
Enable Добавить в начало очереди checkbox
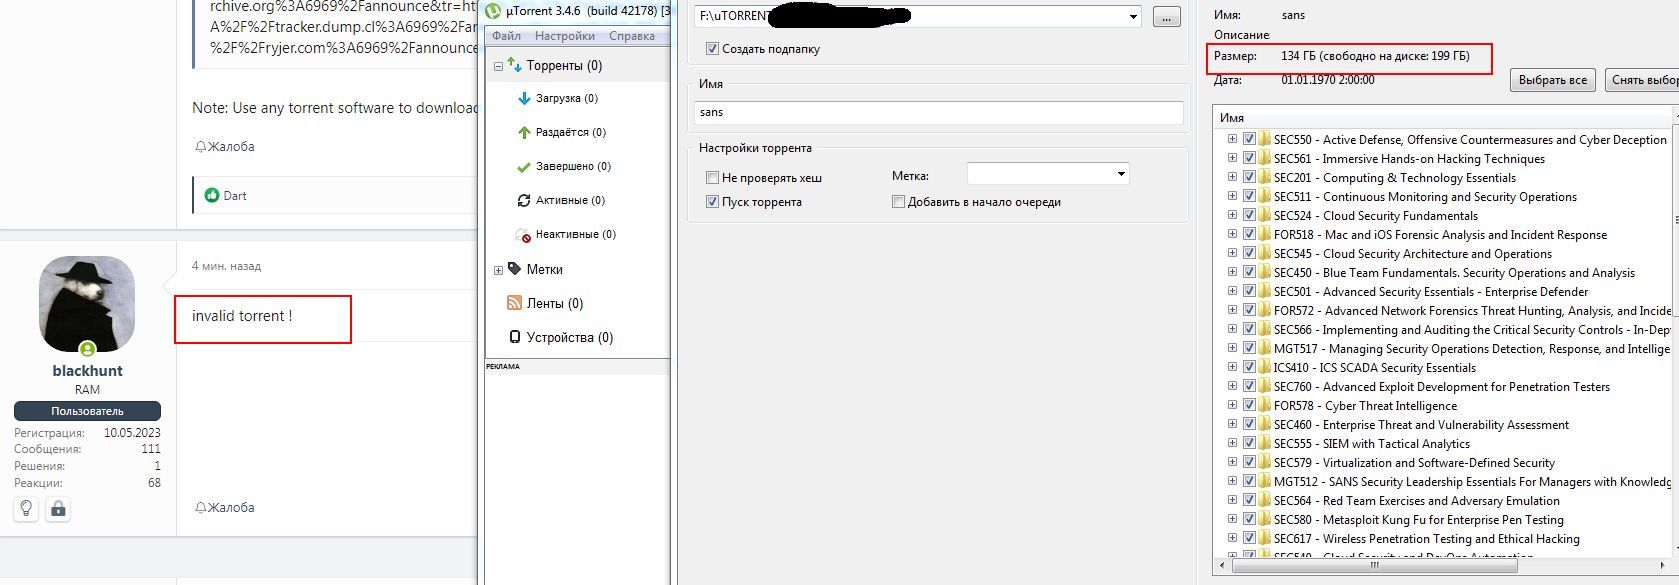tap(898, 202)
